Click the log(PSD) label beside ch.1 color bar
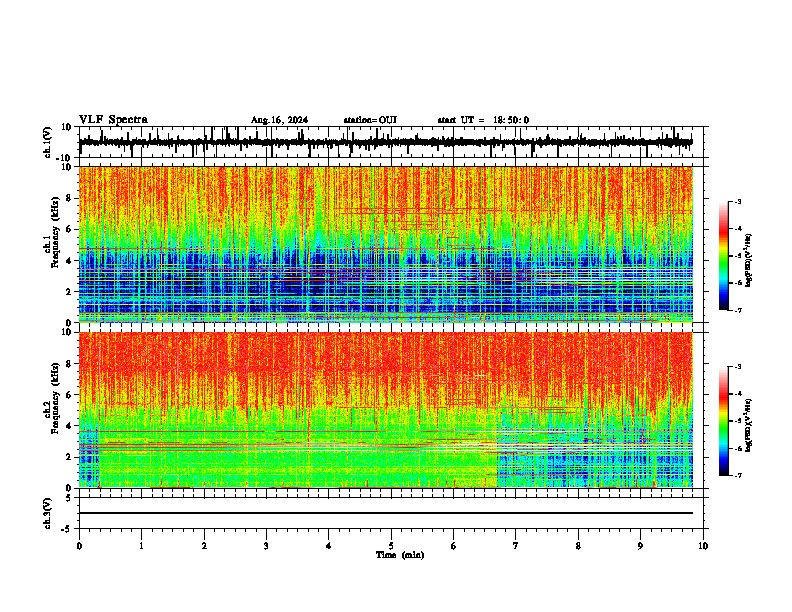This screenshot has height=612, width=792. click(x=749, y=261)
